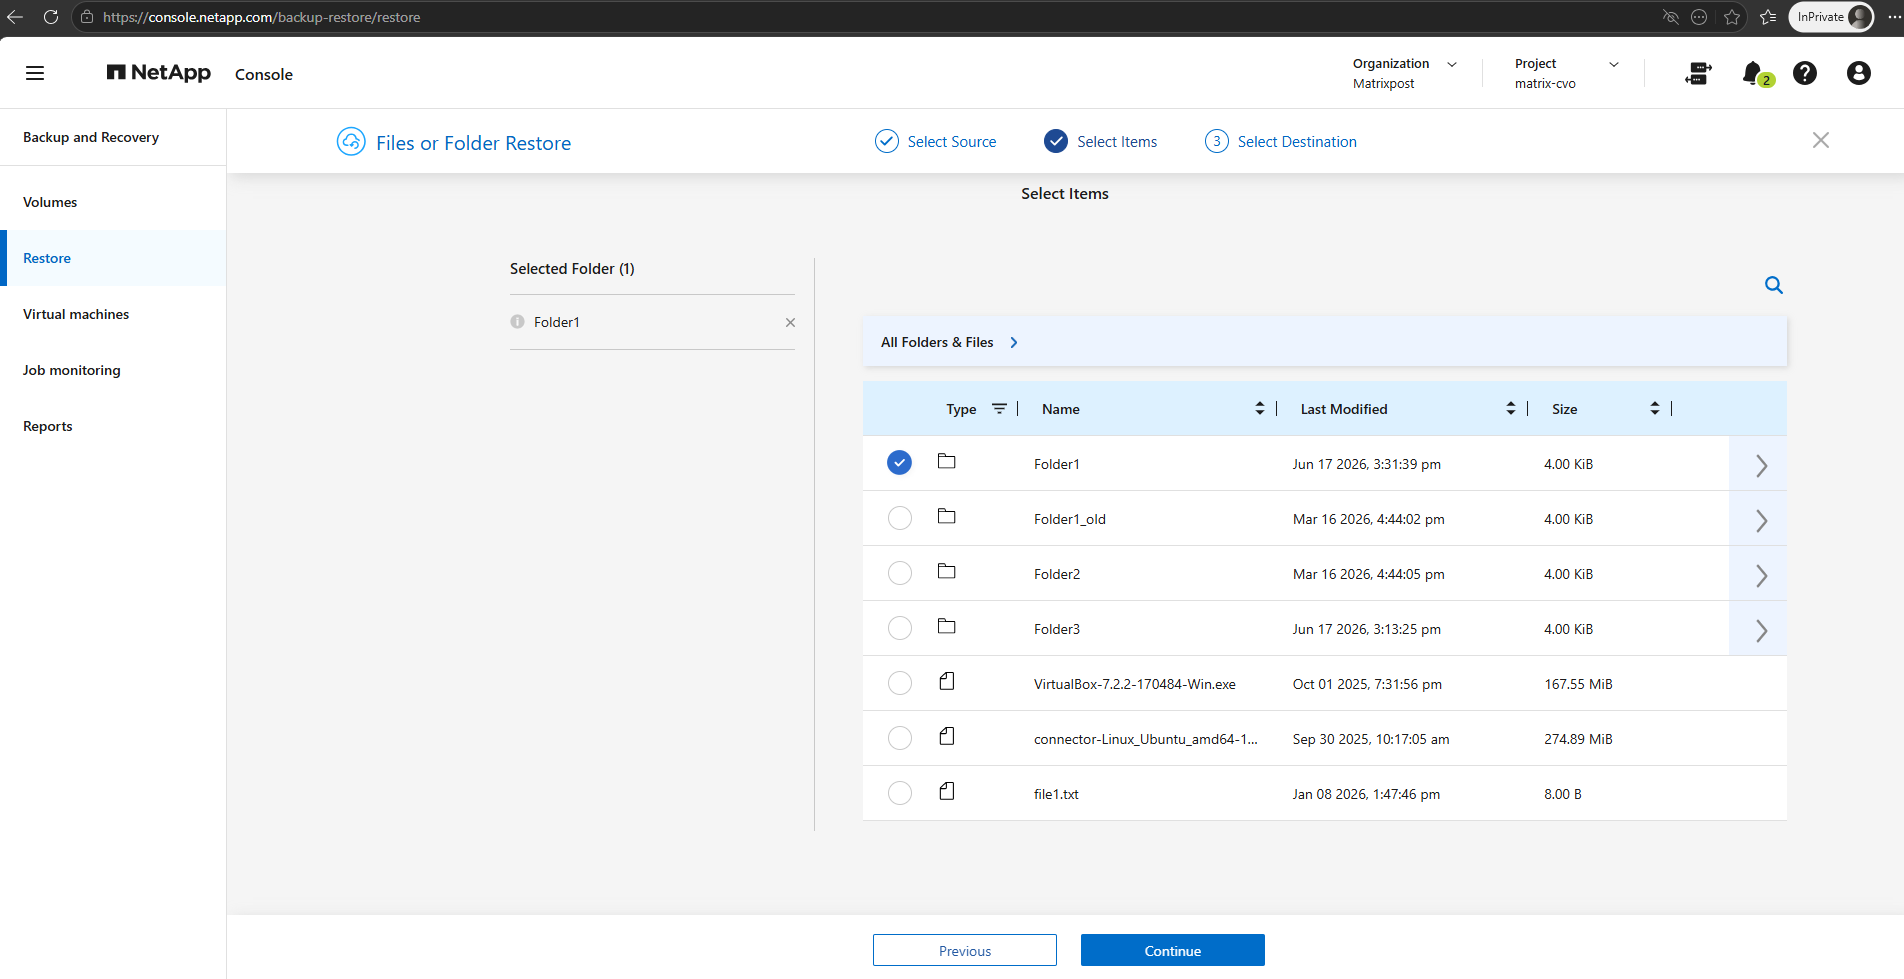Open the user account icon
Screen dimensions: 1904x979
(x=1859, y=73)
